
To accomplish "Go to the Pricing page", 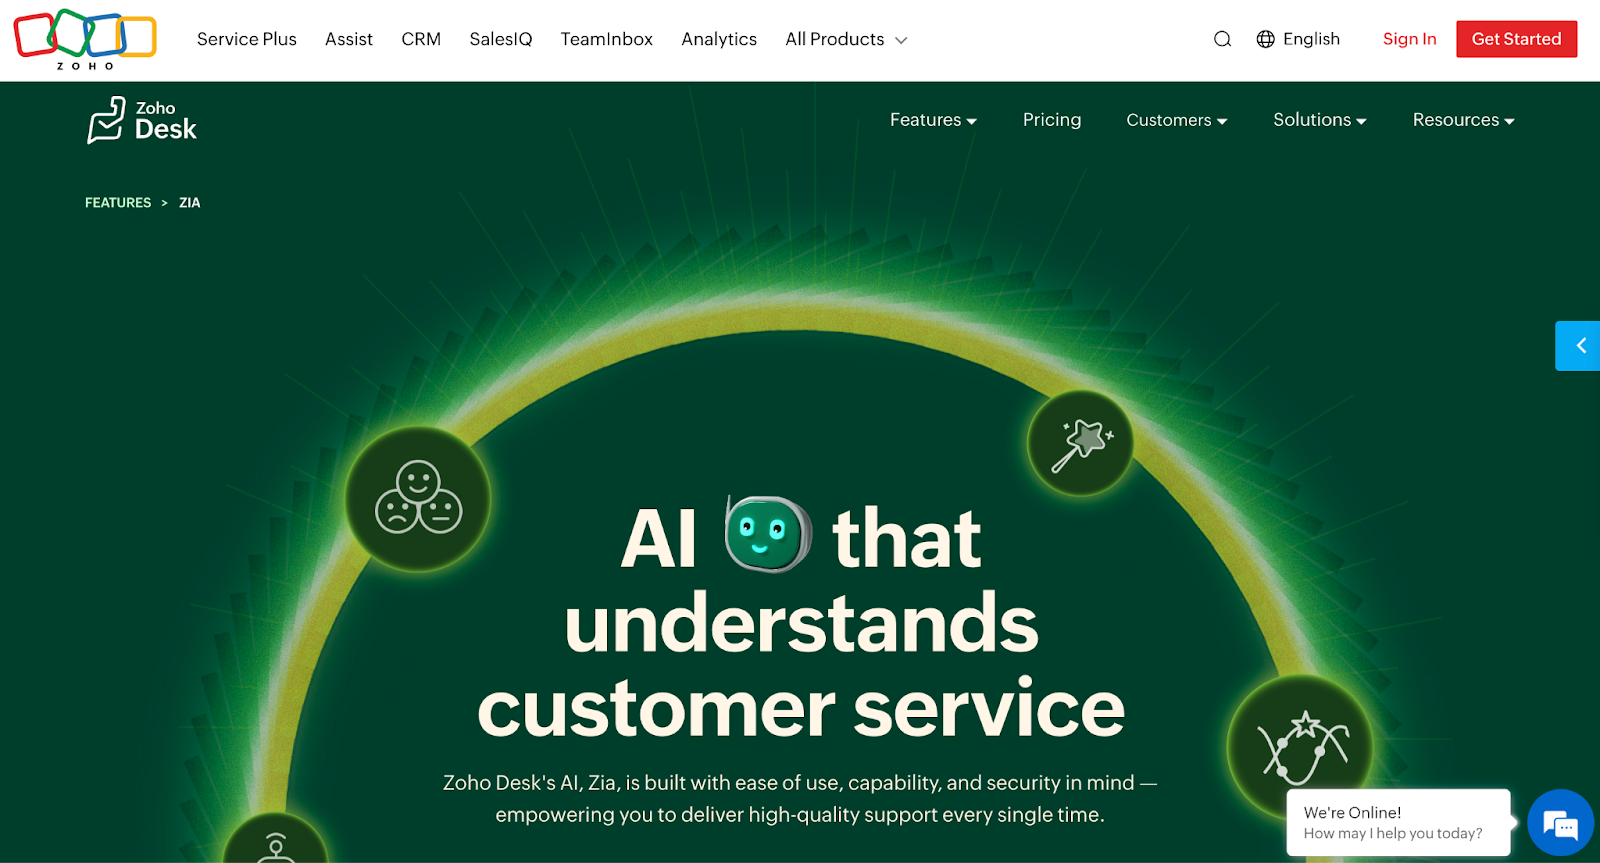I will tap(1052, 120).
